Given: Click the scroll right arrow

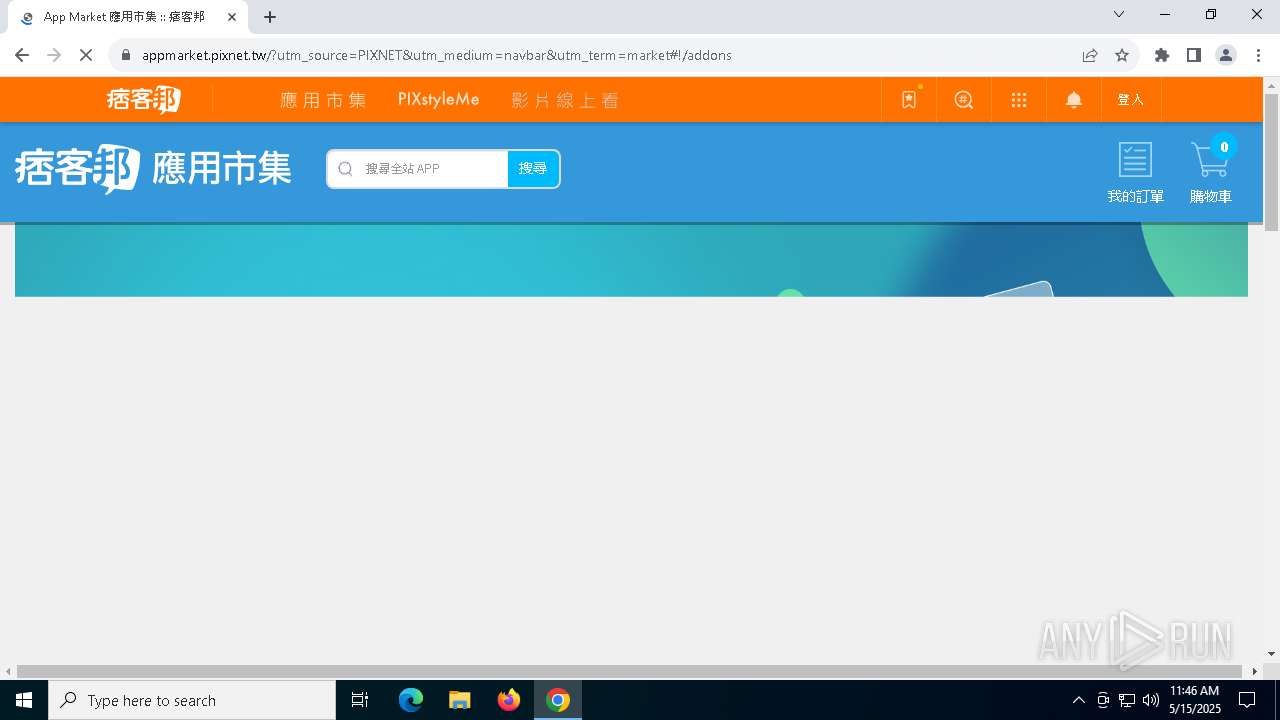Looking at the screenshot, I should [1255, 671].
